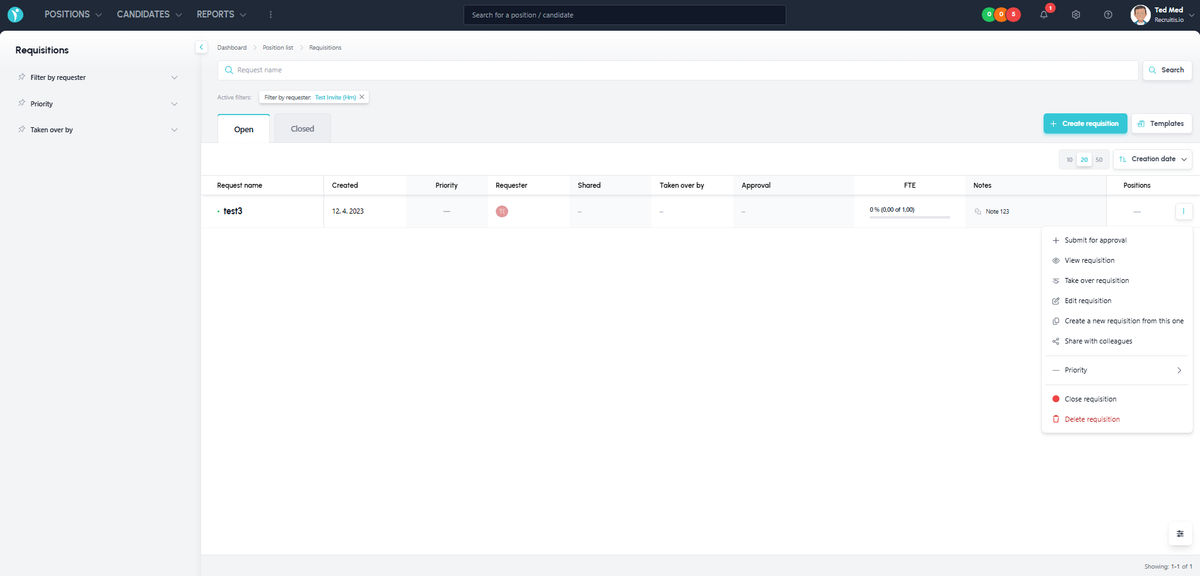The height and width of the screenshot is (576, 1200).
Task: Expand the Ted Med account menu arrow
Action: (1192, 15)
